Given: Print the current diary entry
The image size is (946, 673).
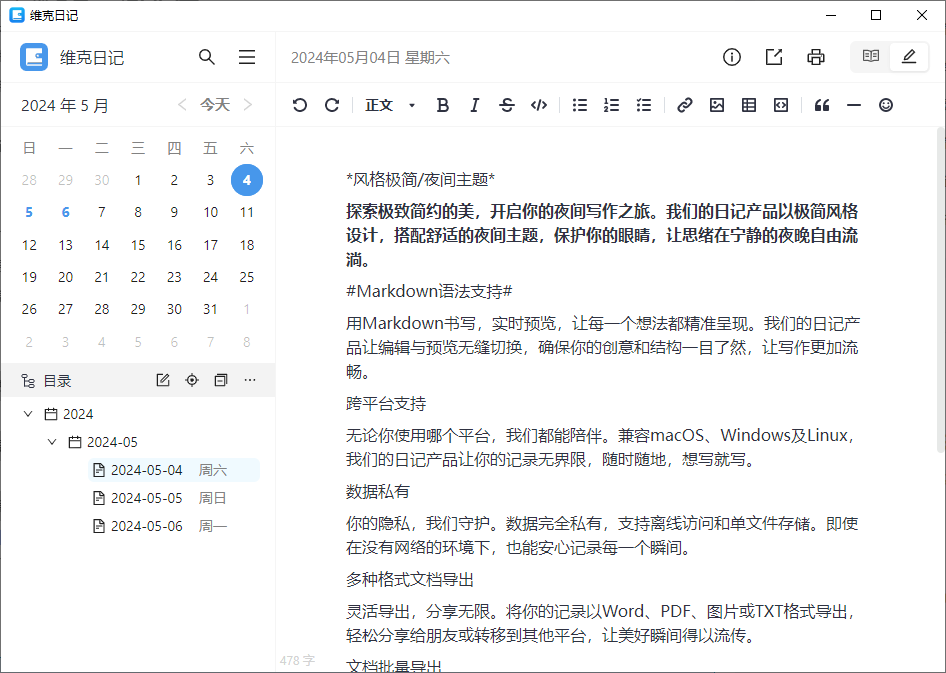Looking at the screenshot, I should click(816, 57).
